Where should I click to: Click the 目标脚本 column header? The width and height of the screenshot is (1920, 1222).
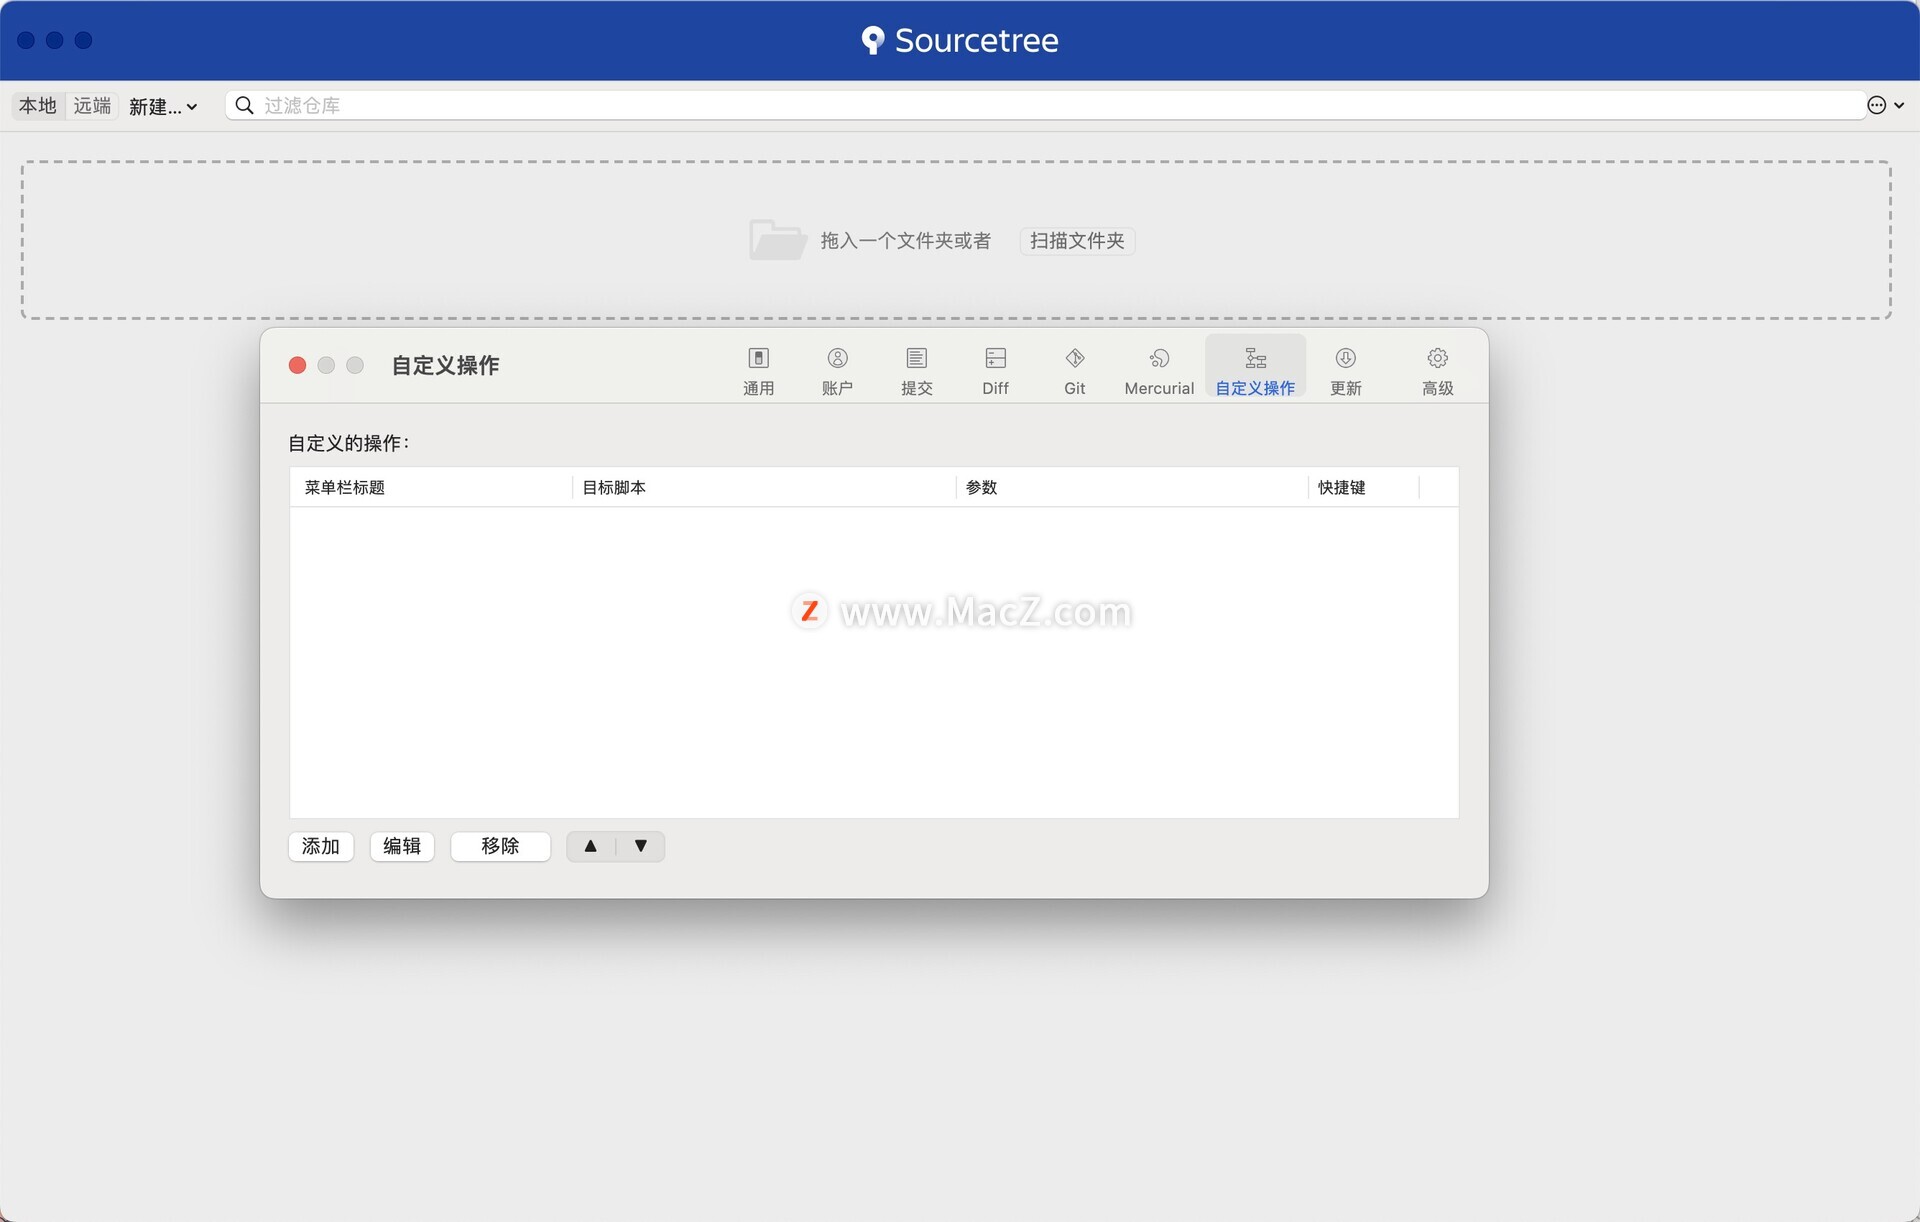[764, 487]
